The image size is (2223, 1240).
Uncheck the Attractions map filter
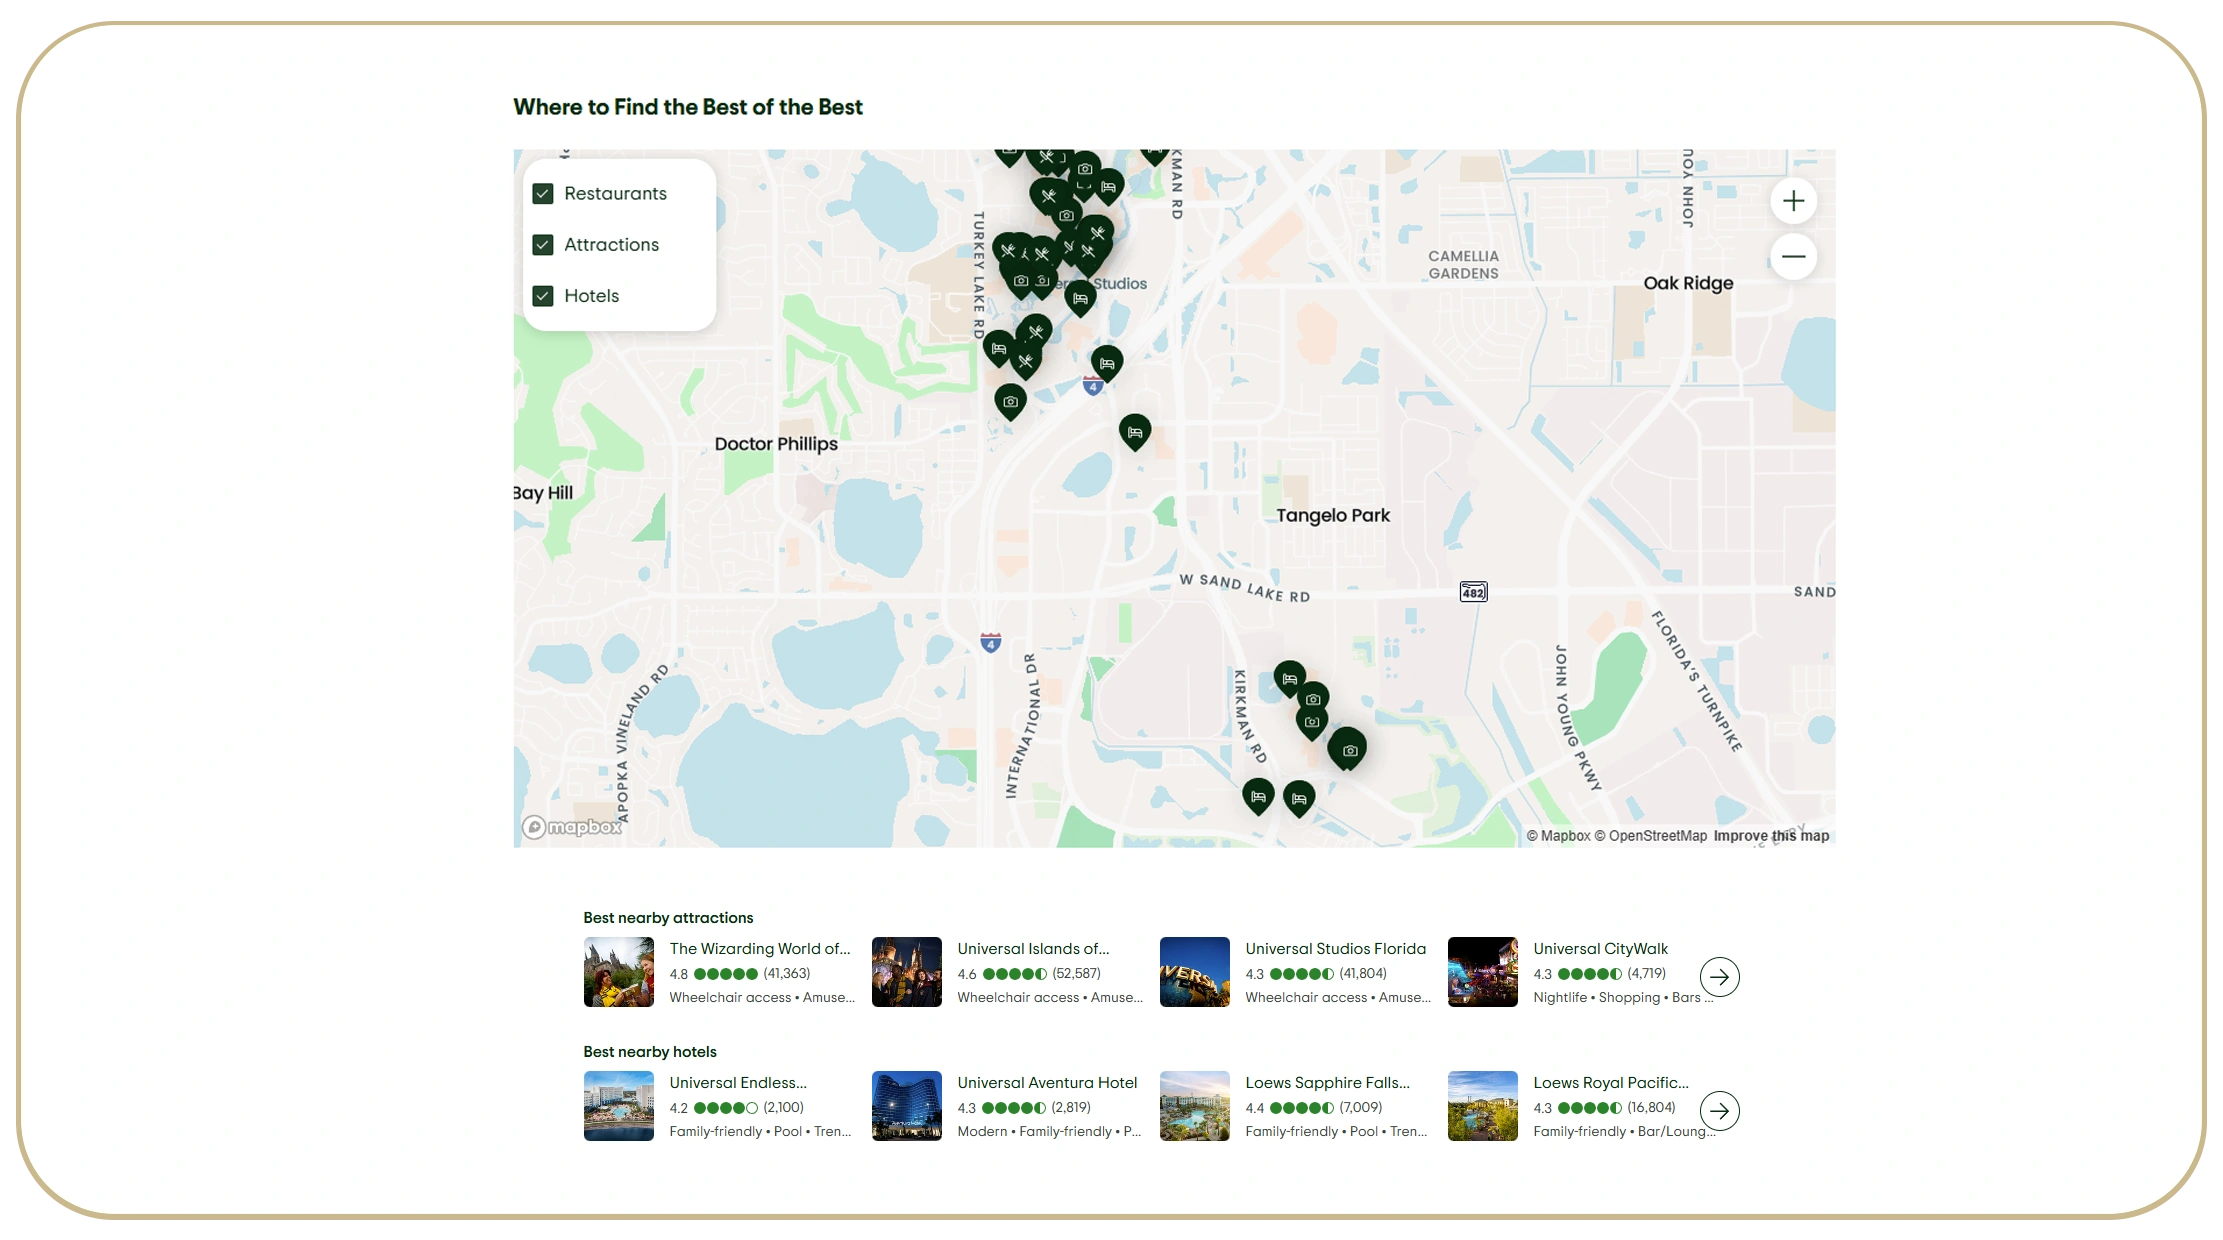[x=543, y=245]
